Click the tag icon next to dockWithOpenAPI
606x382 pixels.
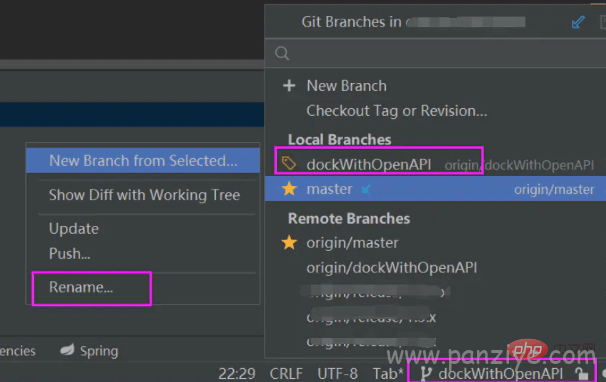289,164
